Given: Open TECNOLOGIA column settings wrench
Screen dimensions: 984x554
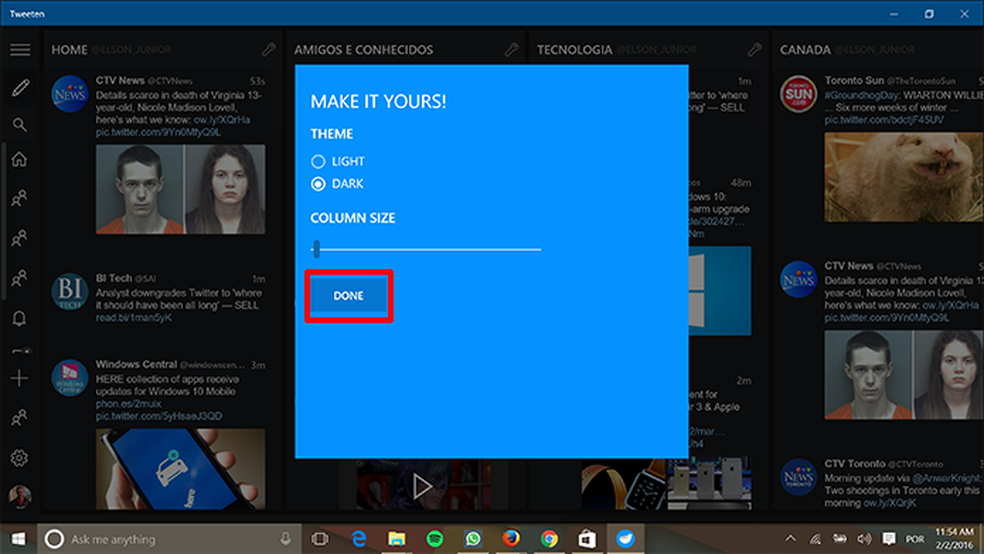Looking at the screenshot, I should (754, 50).
